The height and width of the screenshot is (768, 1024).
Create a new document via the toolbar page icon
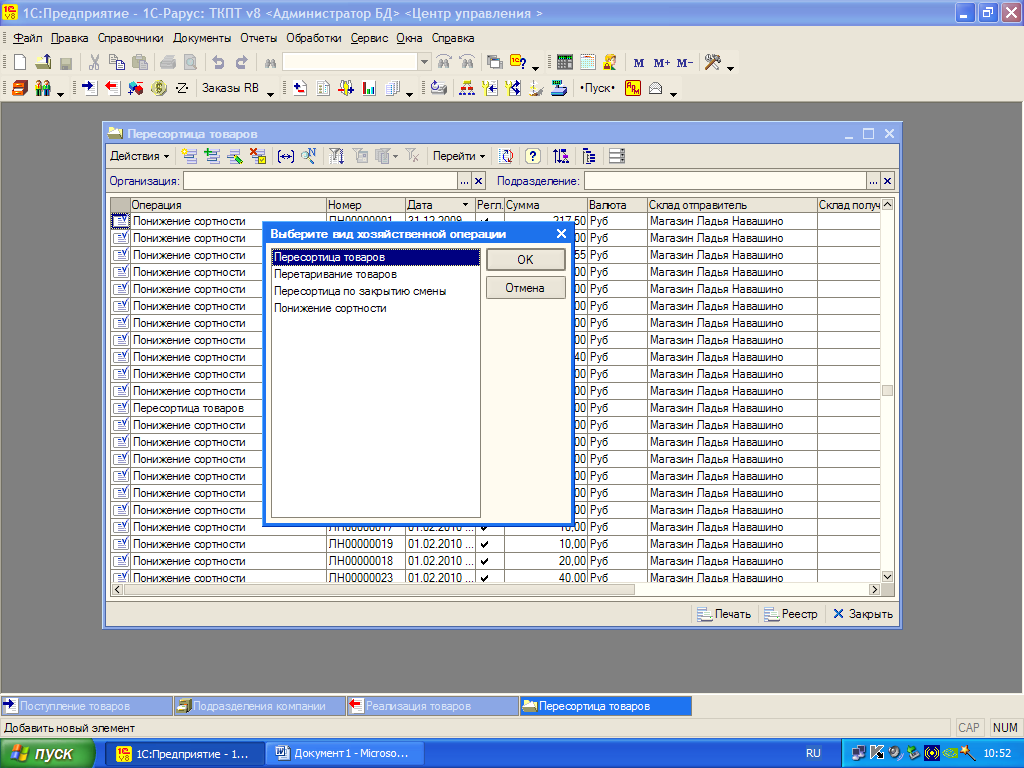[20, 63]
